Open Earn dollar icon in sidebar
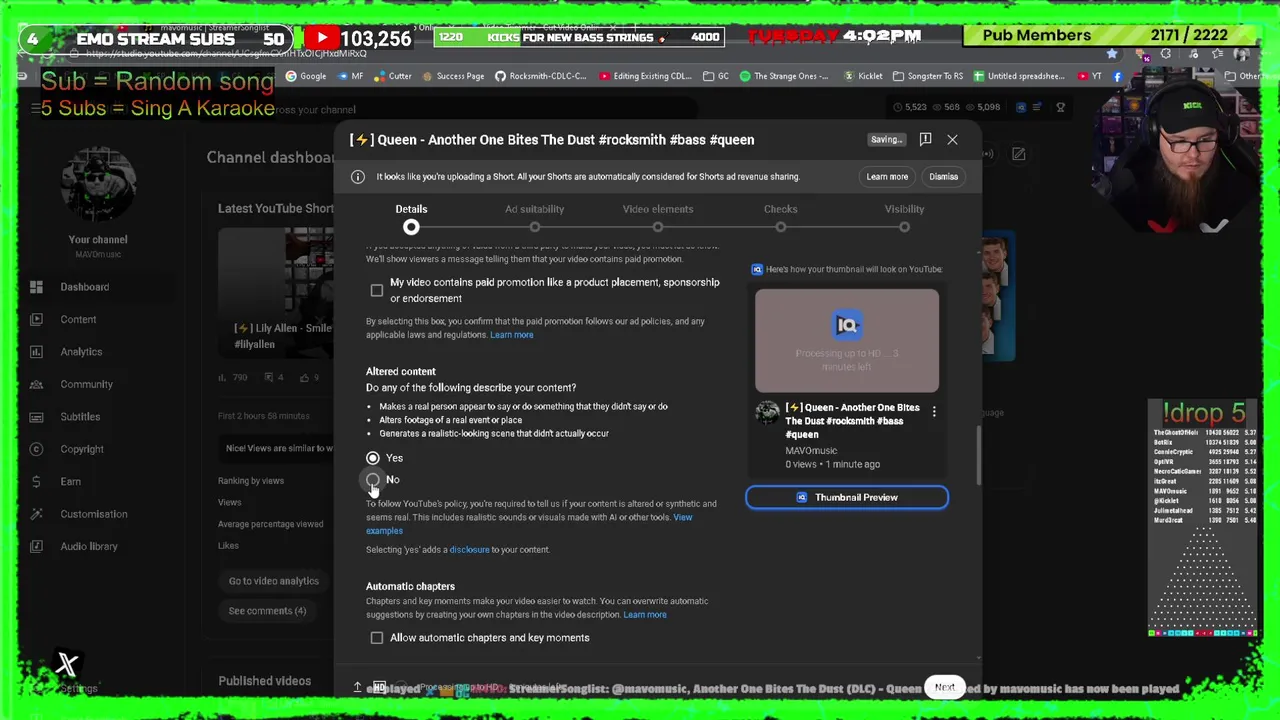 [36, 481]
